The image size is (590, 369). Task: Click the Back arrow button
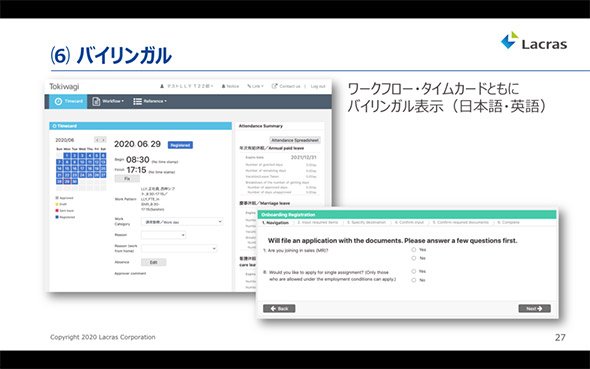pos(279,308)
